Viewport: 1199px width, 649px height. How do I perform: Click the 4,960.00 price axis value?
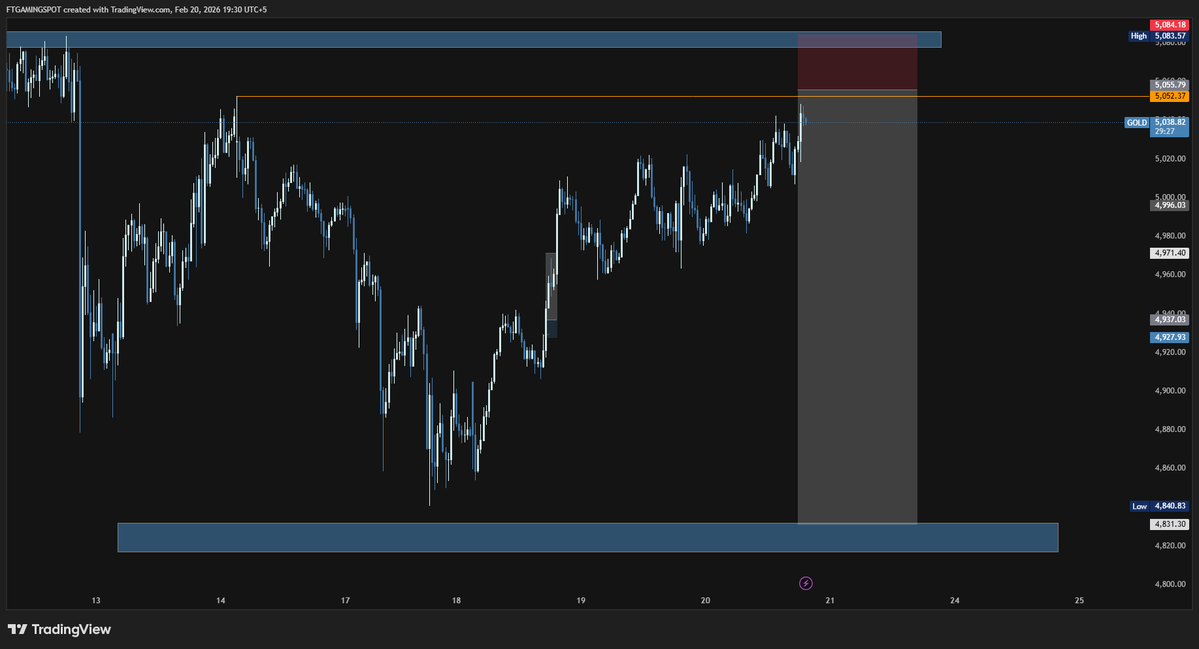click(x=1170, y=274)
